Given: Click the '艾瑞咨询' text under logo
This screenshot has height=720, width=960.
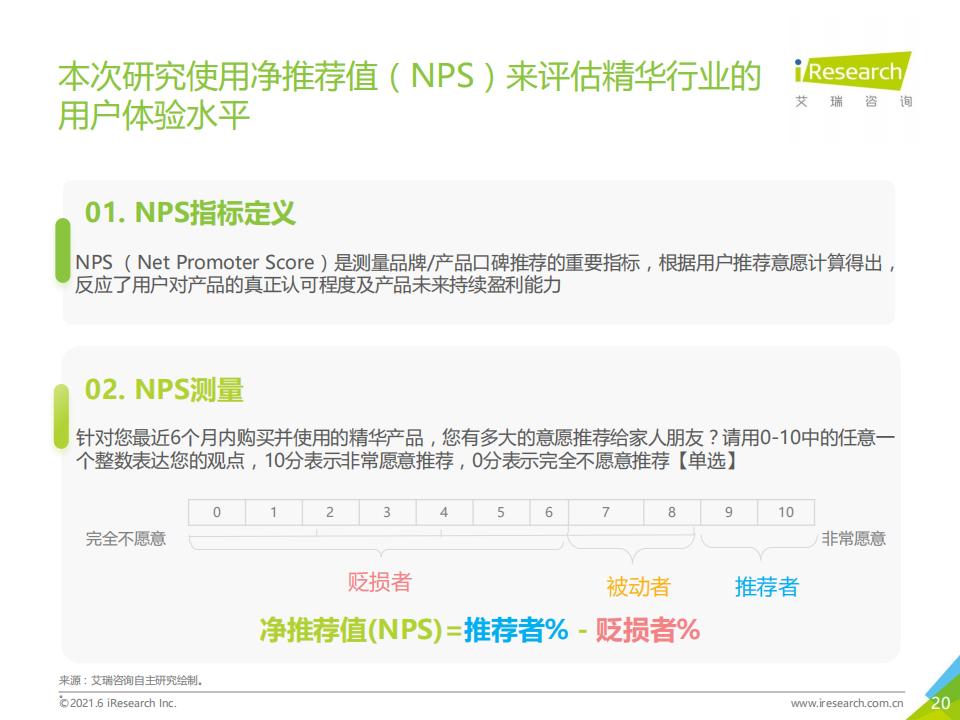Looking at the screenshot, I should click(x=853, y=101).
